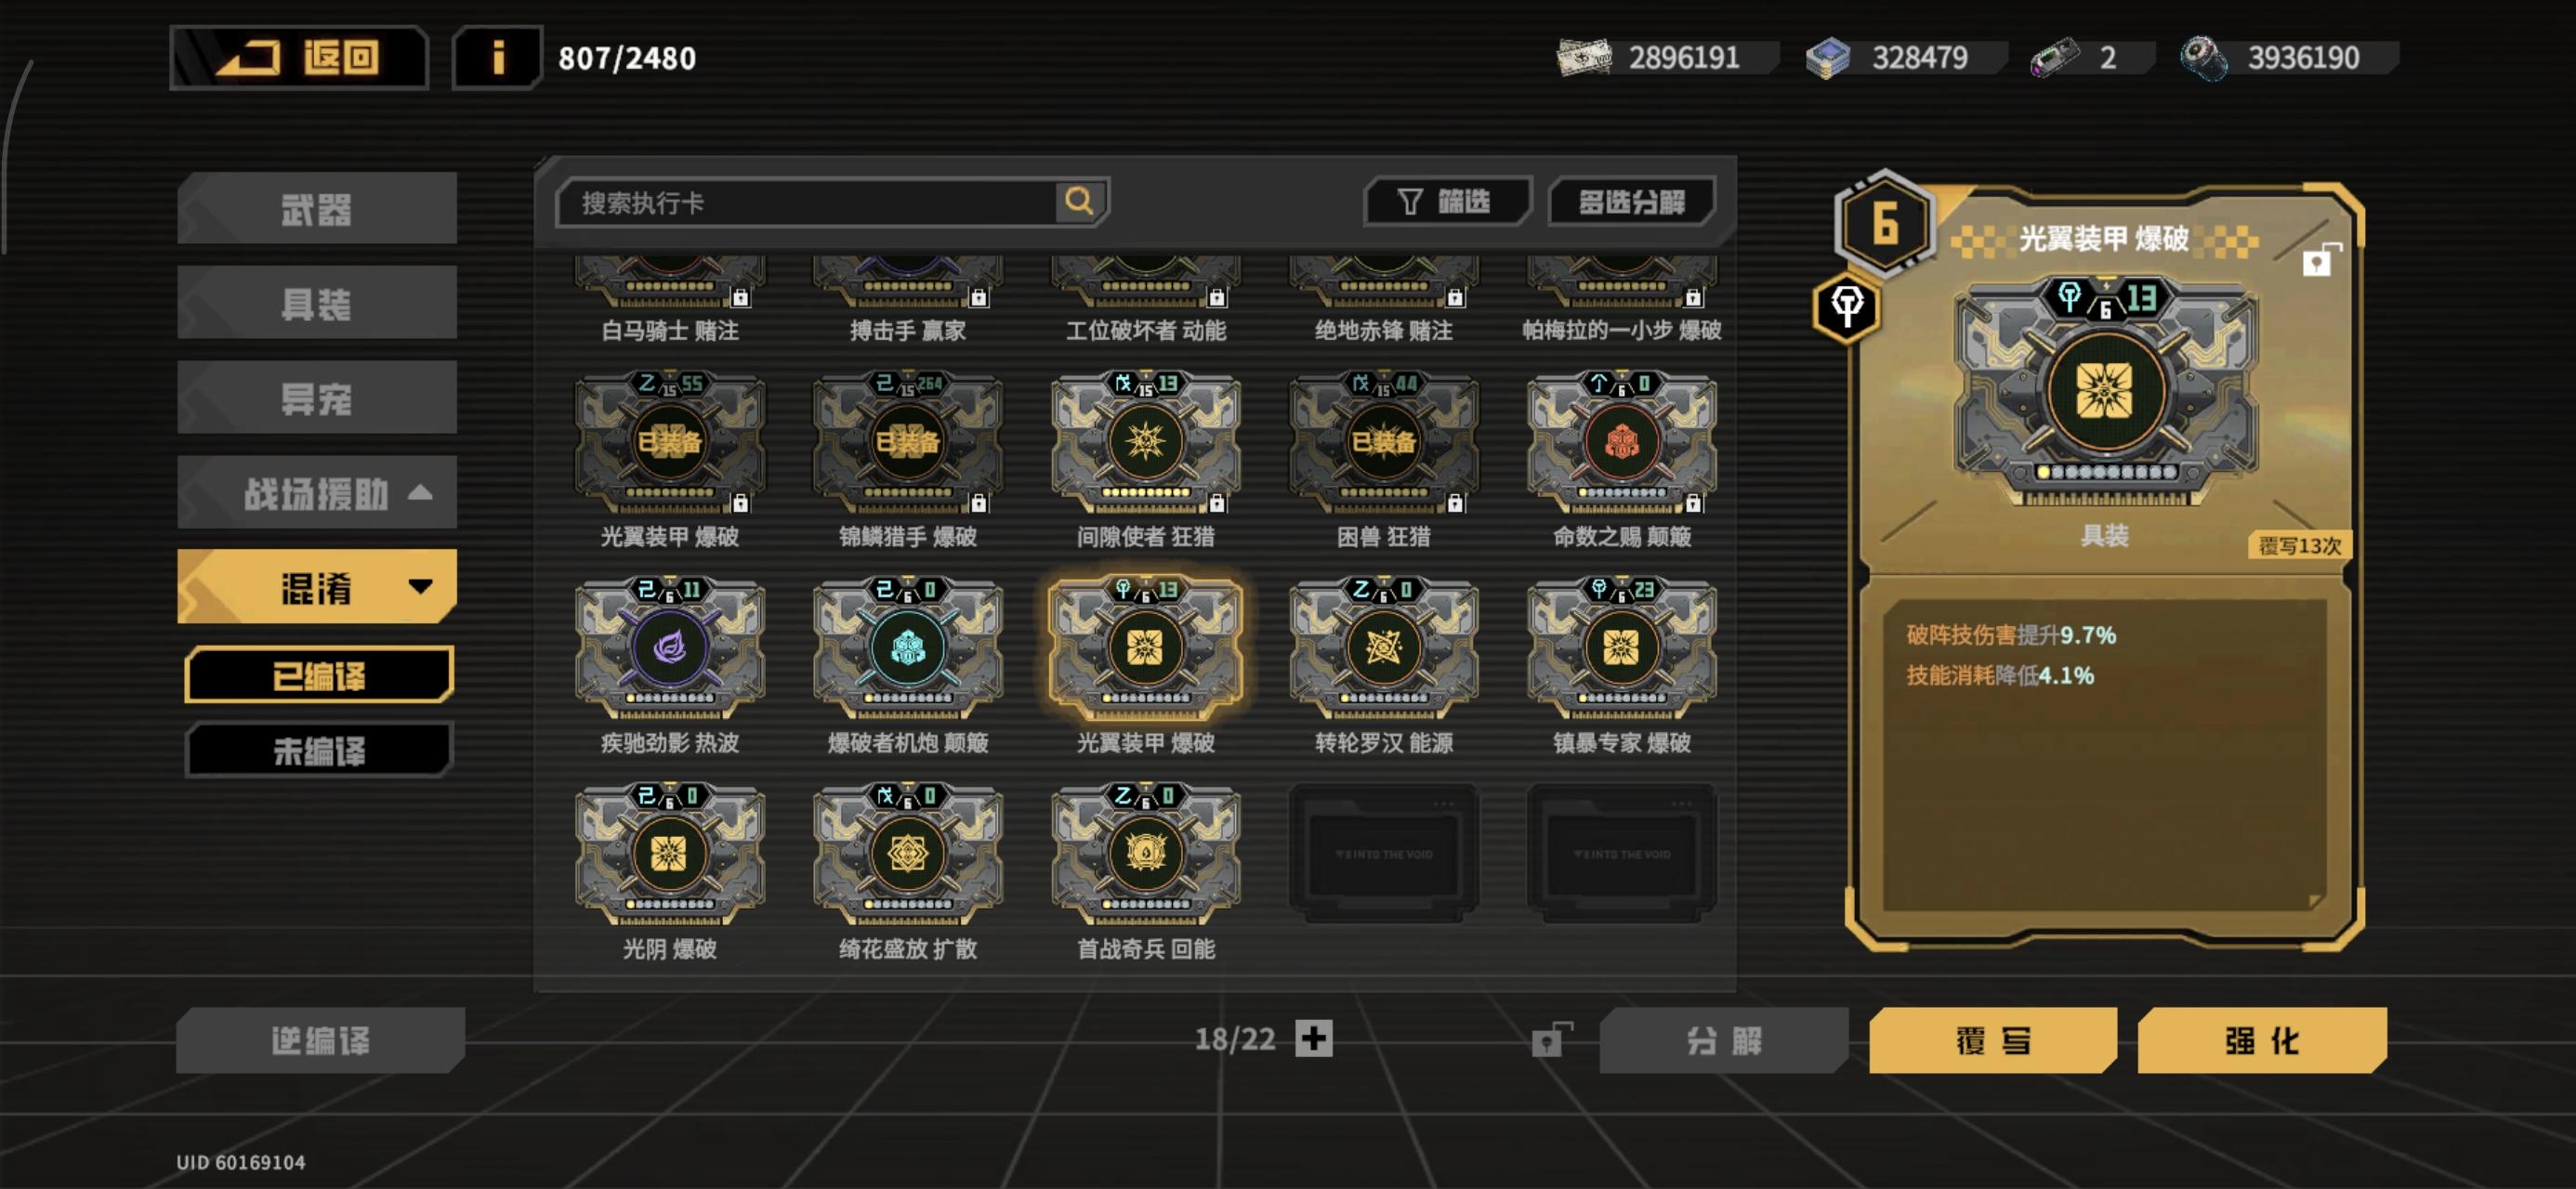Viewport: 2576px width, 1189px height.
Task: Choose the 已编译 filter option
Action: (318, 675)
